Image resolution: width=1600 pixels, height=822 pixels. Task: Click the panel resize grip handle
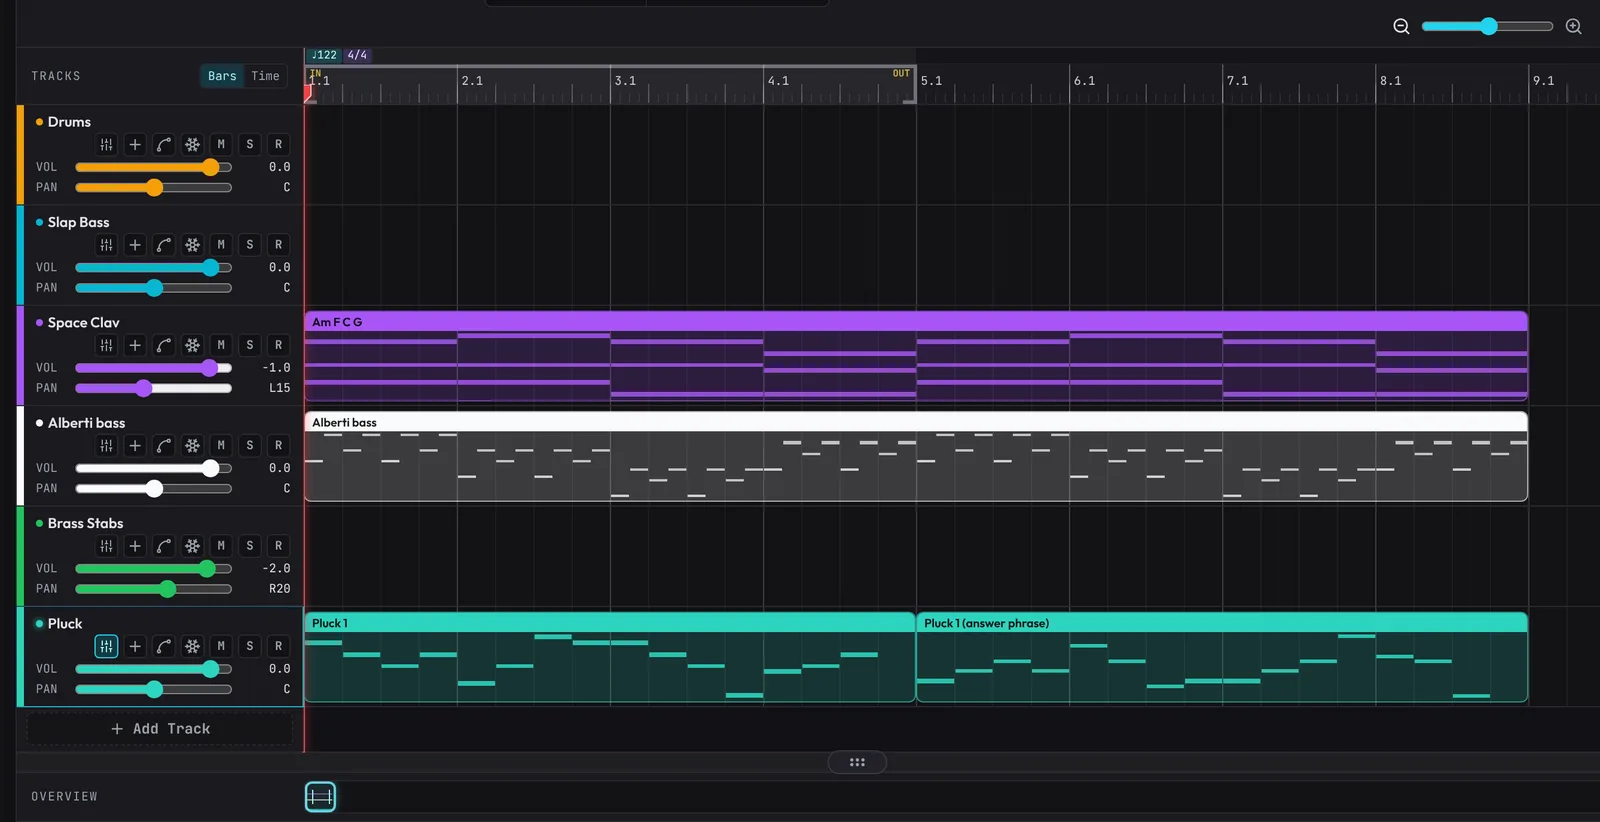click(857, 762)
